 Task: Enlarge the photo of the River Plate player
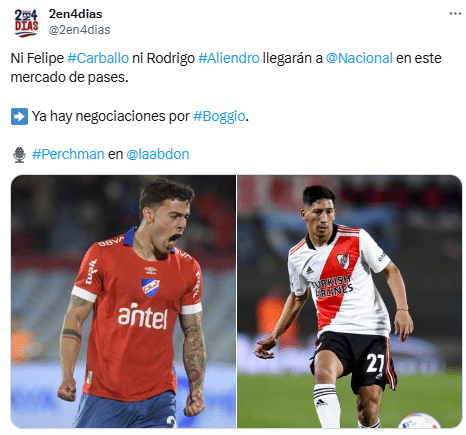[x=349, y=301]
